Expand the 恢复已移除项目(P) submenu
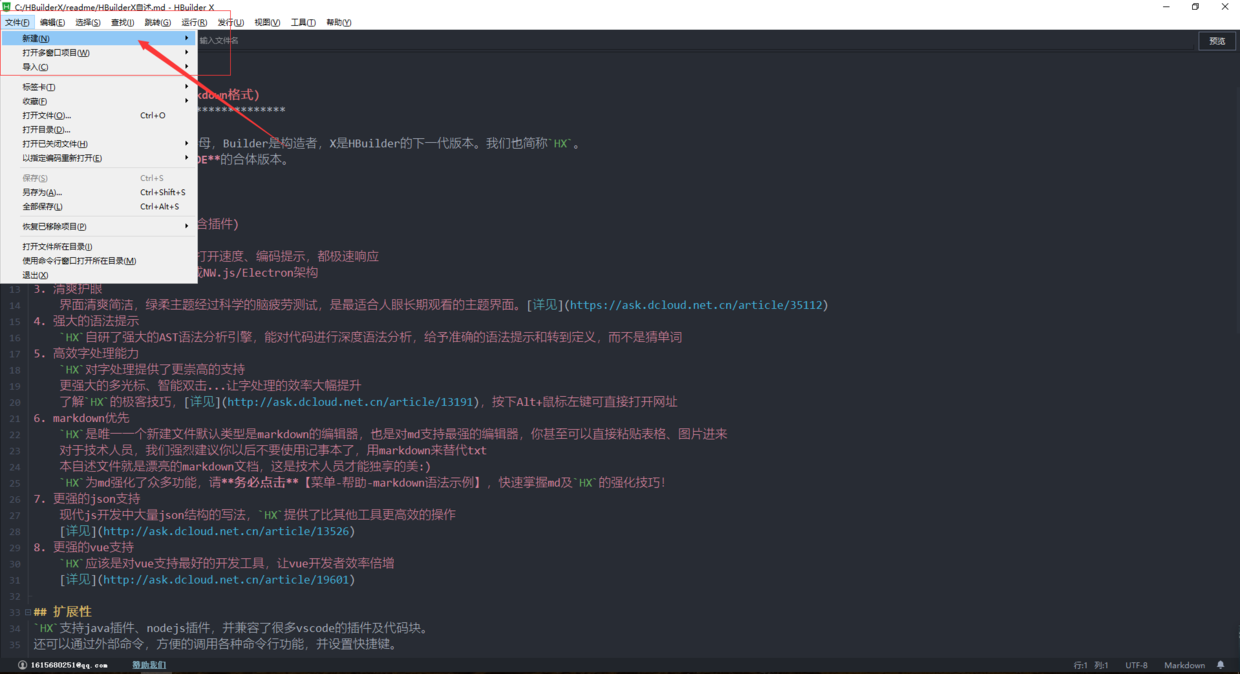 (x=99, y=226)
